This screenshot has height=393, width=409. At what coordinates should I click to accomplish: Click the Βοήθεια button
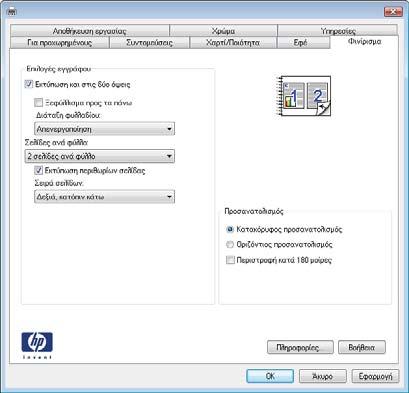tap(362, 347)
